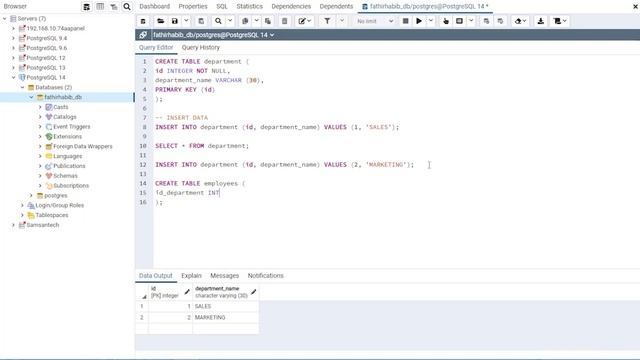Image resolution: width=640 pixels, height=360 pixels.
Task: Expand the PostgreSQL 13 server node
Action: (13, 68)
